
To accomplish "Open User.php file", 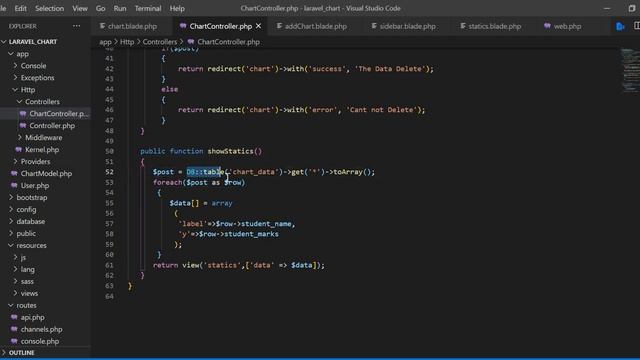I will coord(35,186).
